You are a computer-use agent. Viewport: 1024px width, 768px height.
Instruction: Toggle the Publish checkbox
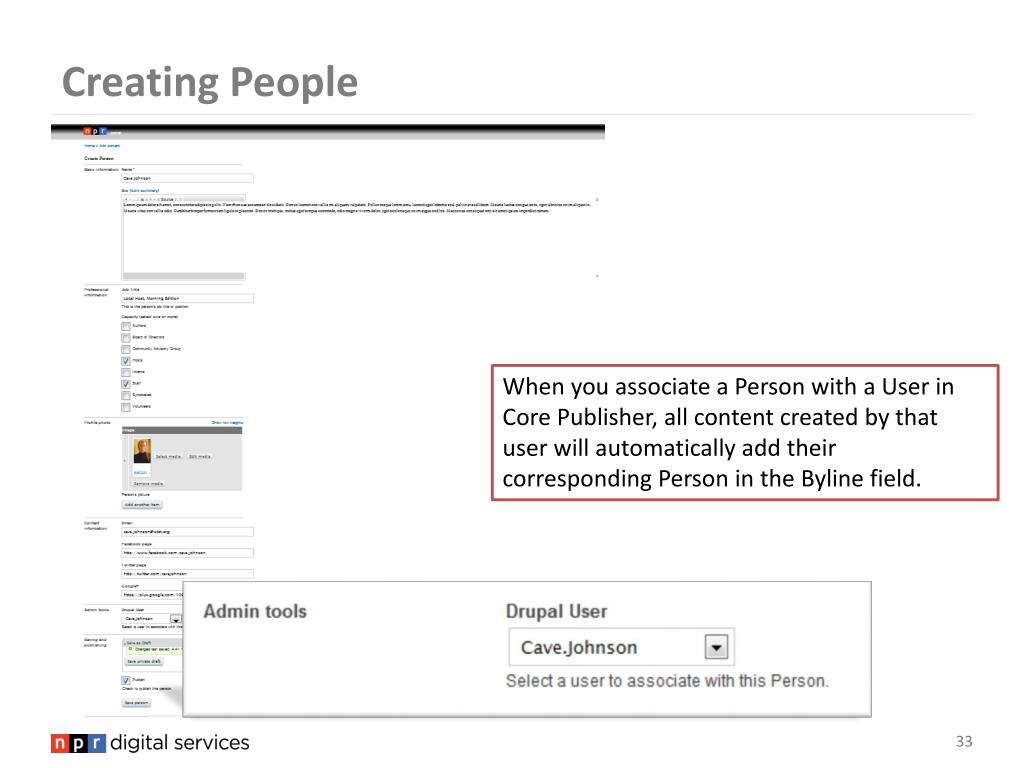[125, 680]
